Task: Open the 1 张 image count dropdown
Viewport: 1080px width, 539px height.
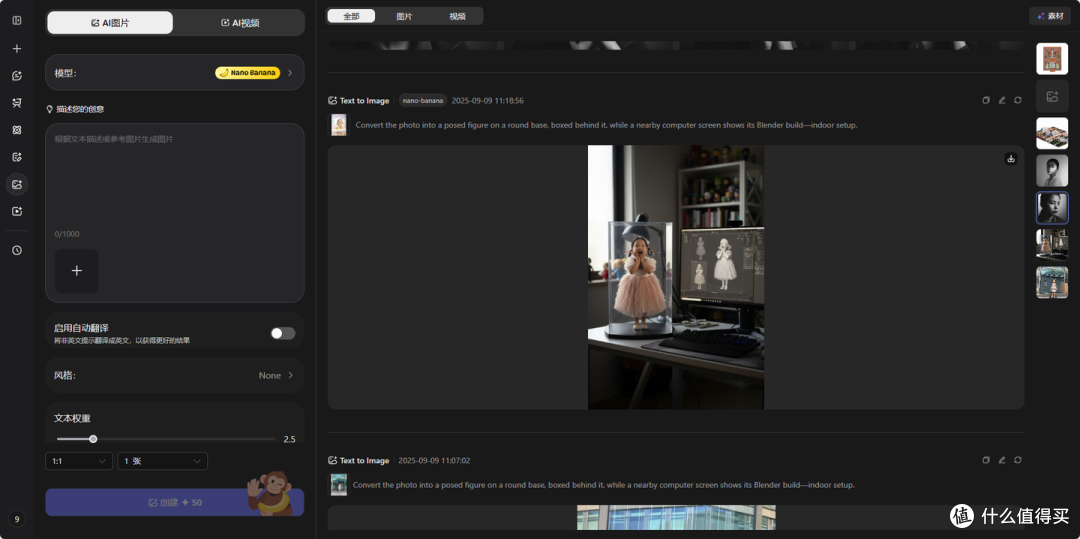Action: pos(163,461)
